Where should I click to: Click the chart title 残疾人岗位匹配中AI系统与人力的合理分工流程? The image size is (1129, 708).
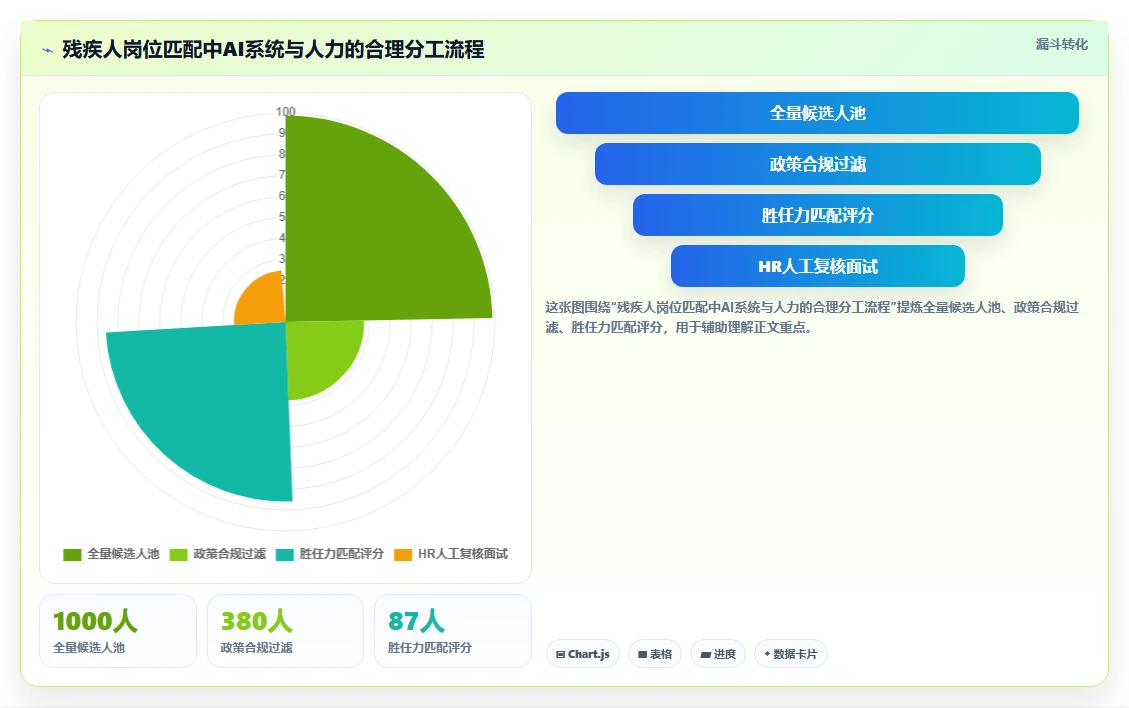click(x=273, y=50)
